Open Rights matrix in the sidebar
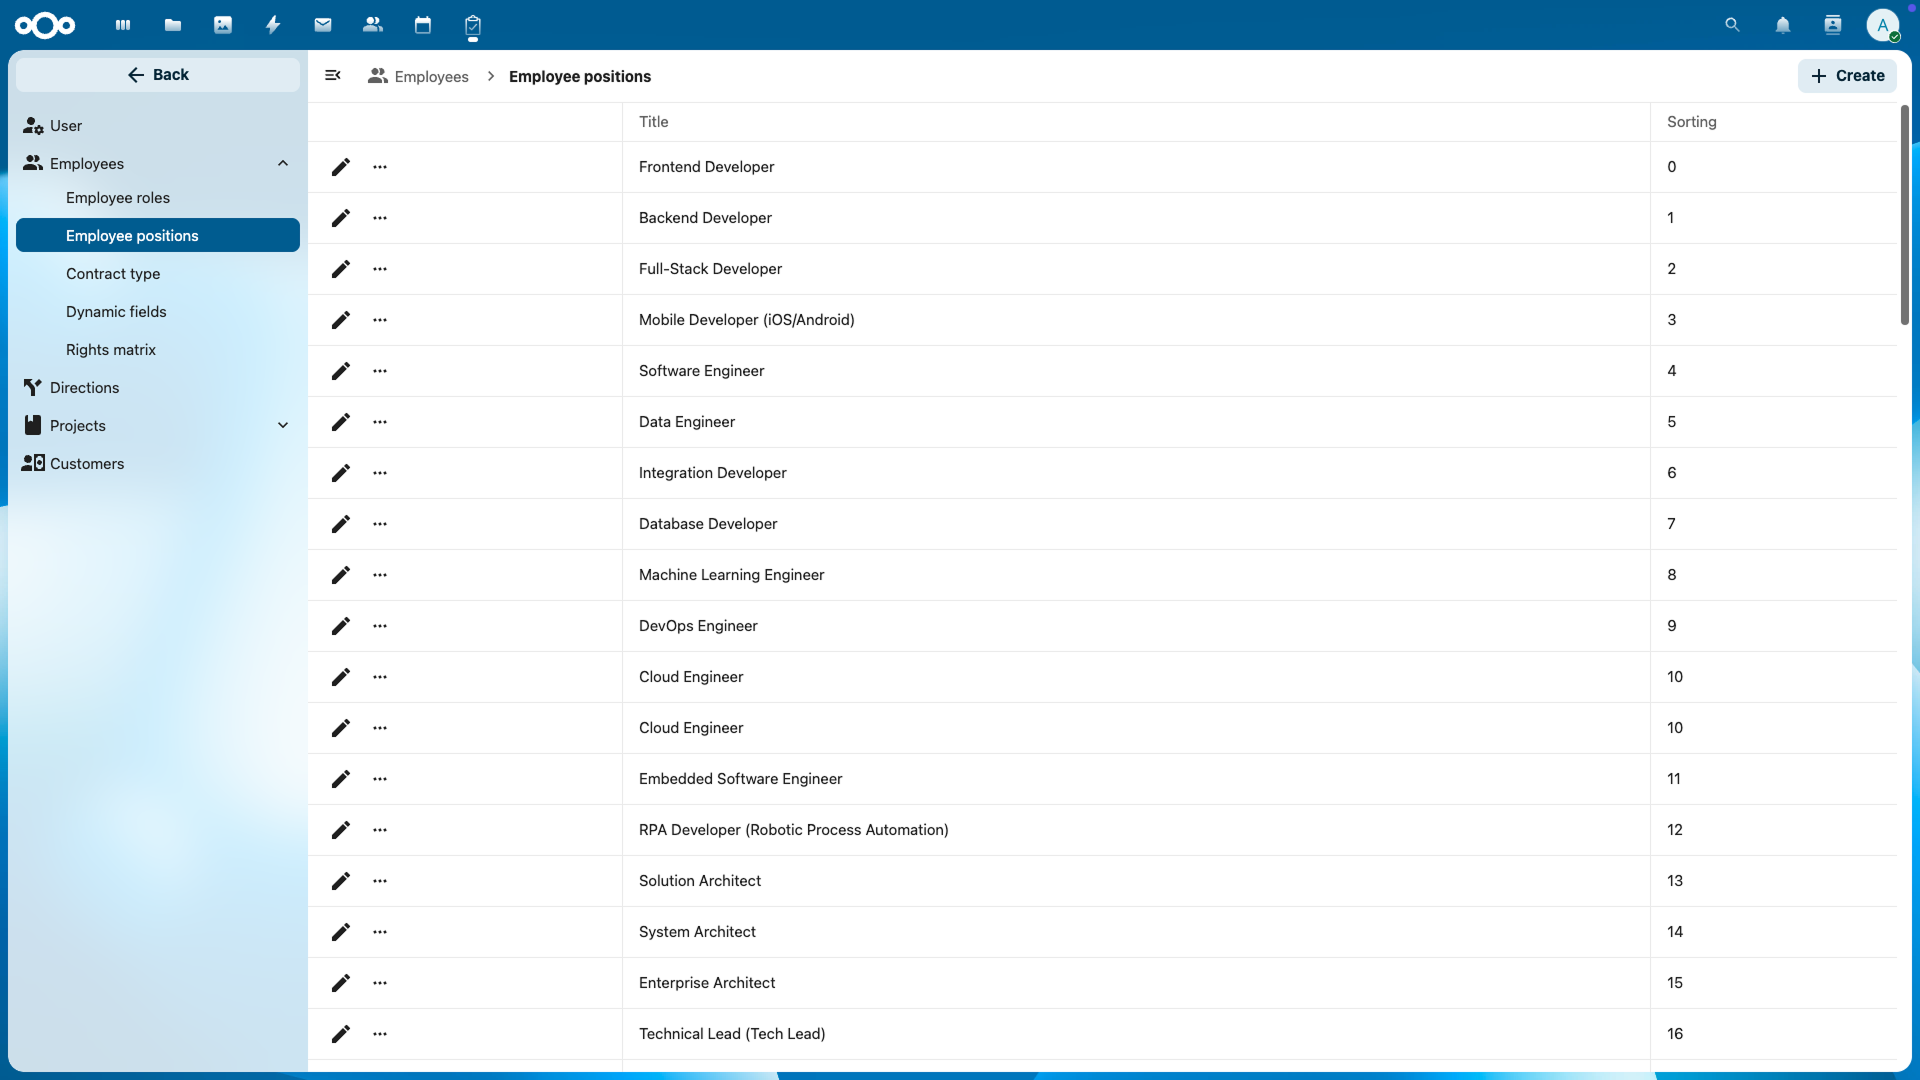 111,350
